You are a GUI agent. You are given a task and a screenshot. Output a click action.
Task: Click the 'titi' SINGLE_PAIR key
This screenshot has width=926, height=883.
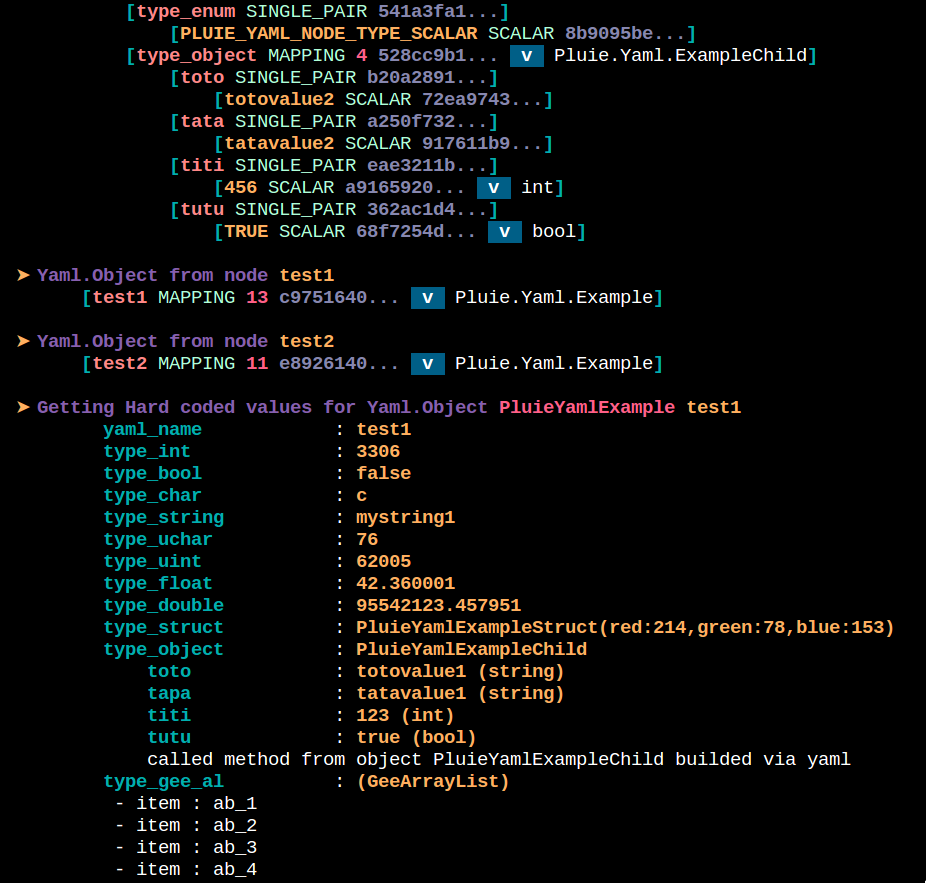pyautogui.click(x=203, y=165)
